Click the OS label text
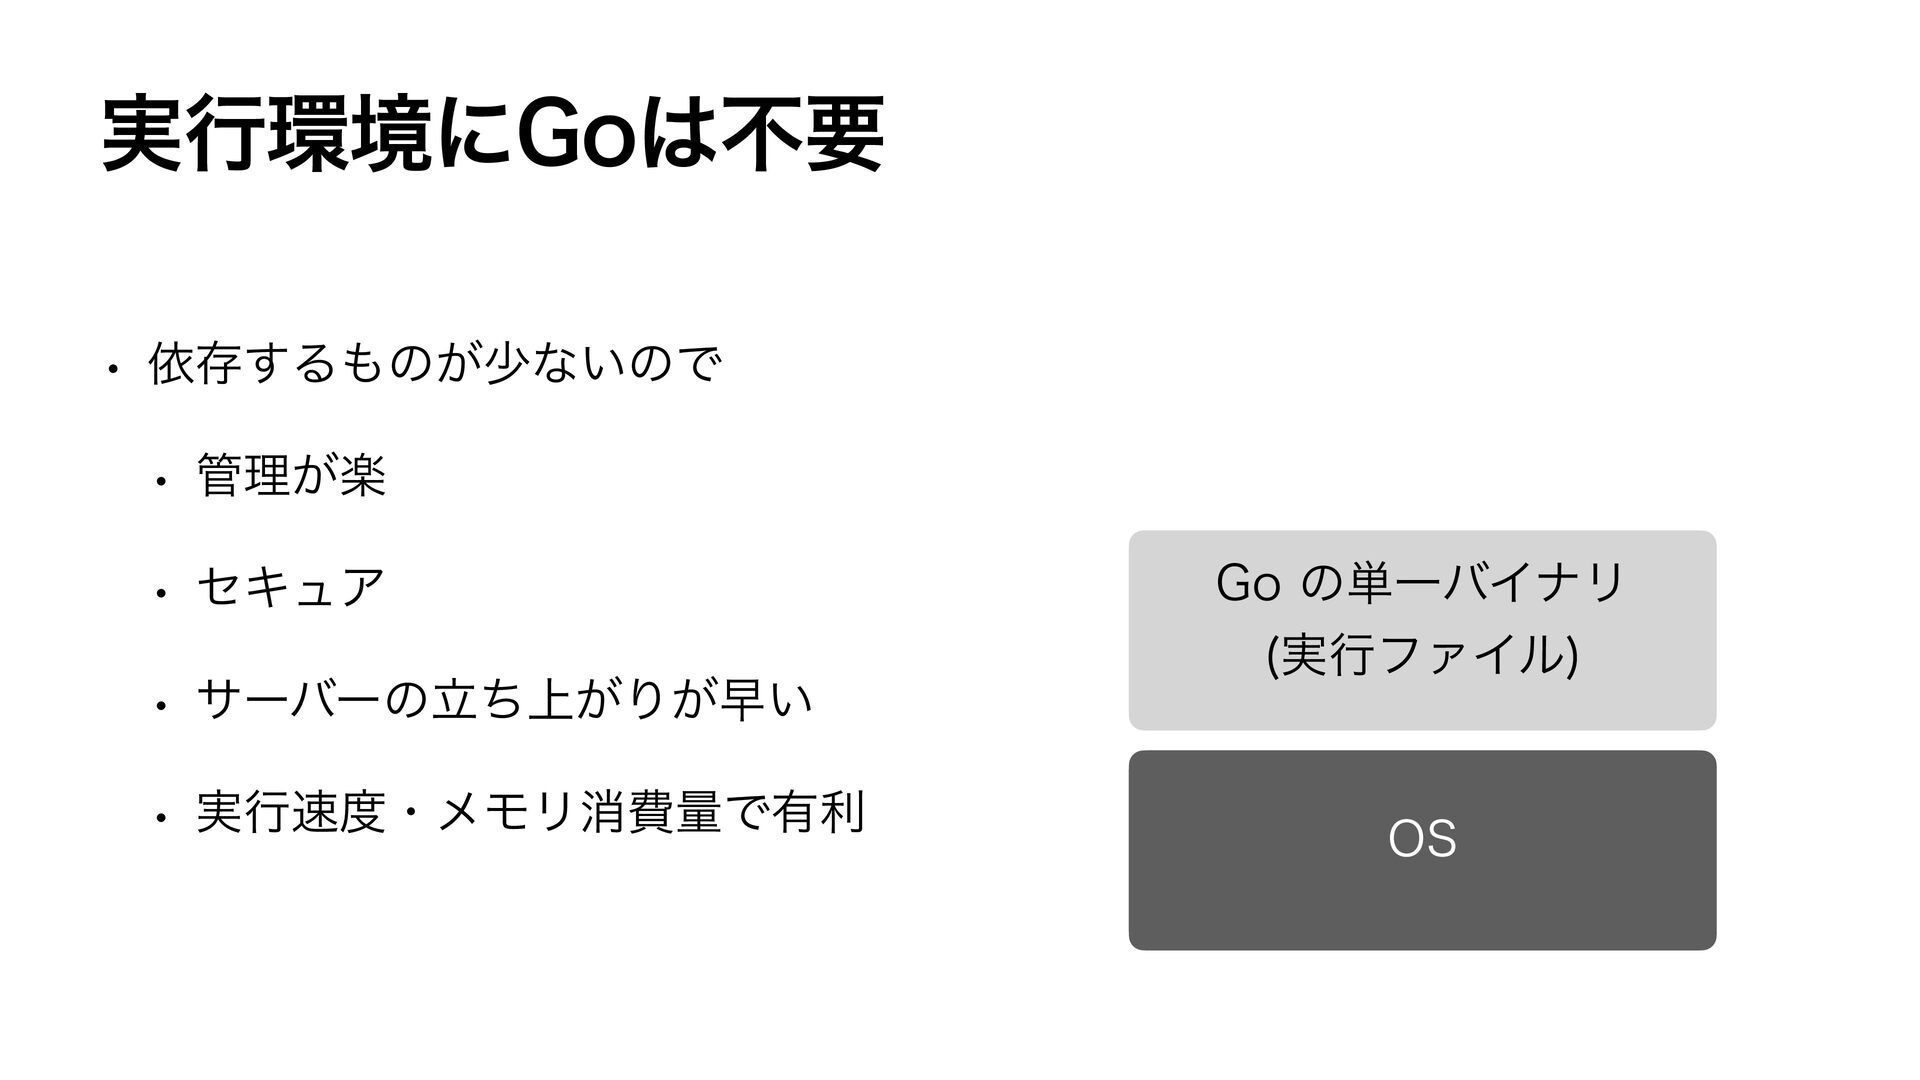This screenshot has height=1080, width=1920. point(1422,839)
